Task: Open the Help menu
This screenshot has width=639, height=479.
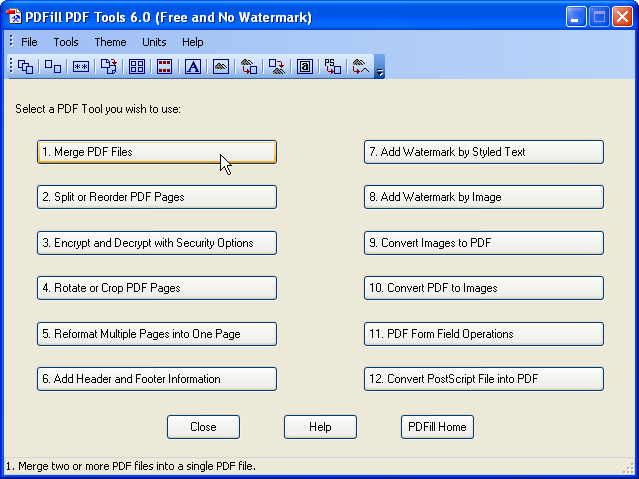Action: [192, 42]
